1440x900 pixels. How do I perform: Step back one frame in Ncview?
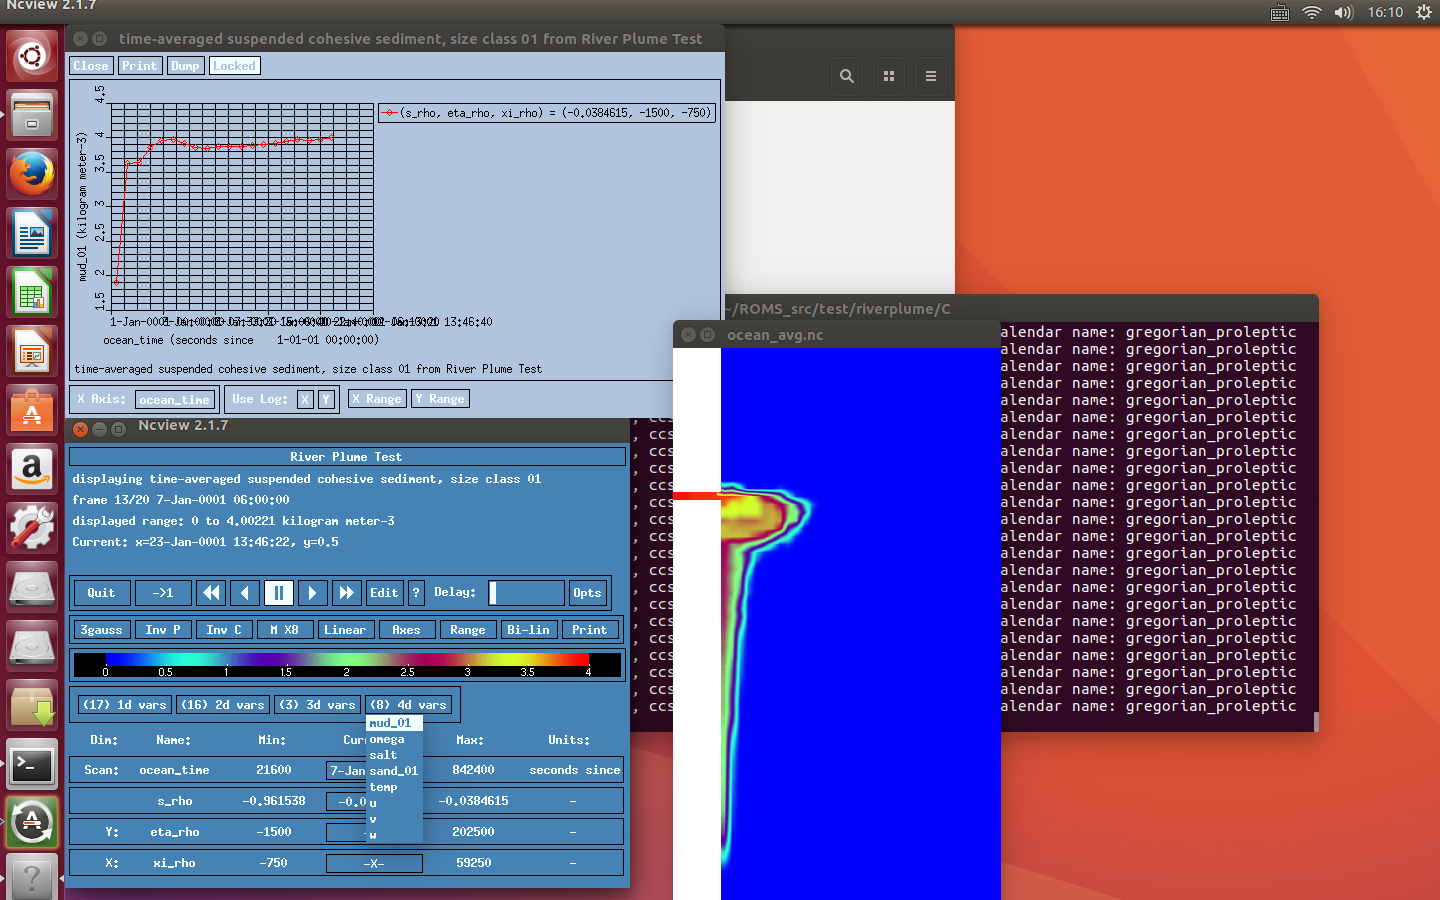coord(245,593)
